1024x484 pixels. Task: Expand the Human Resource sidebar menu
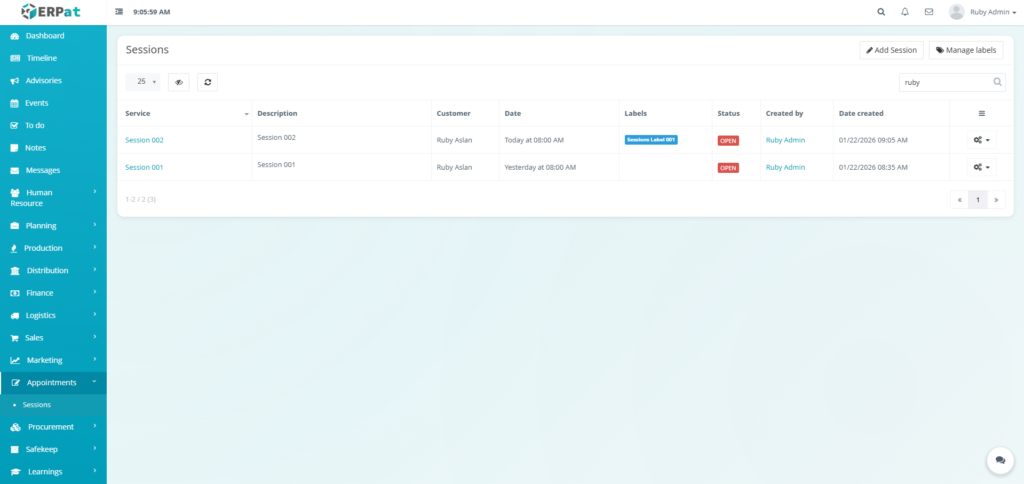[53, 197]
